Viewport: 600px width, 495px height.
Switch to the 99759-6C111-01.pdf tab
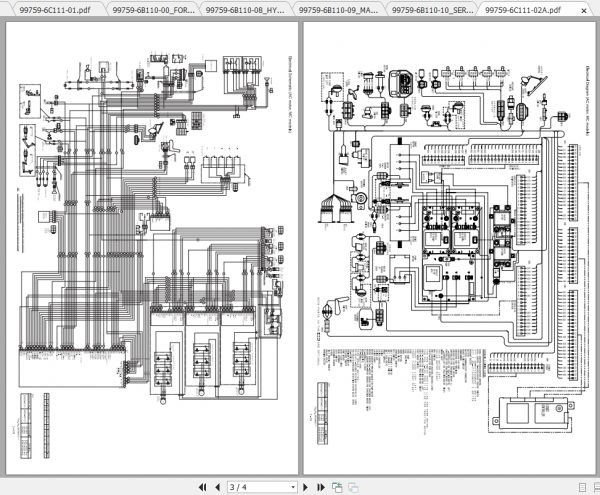(55, 10)
